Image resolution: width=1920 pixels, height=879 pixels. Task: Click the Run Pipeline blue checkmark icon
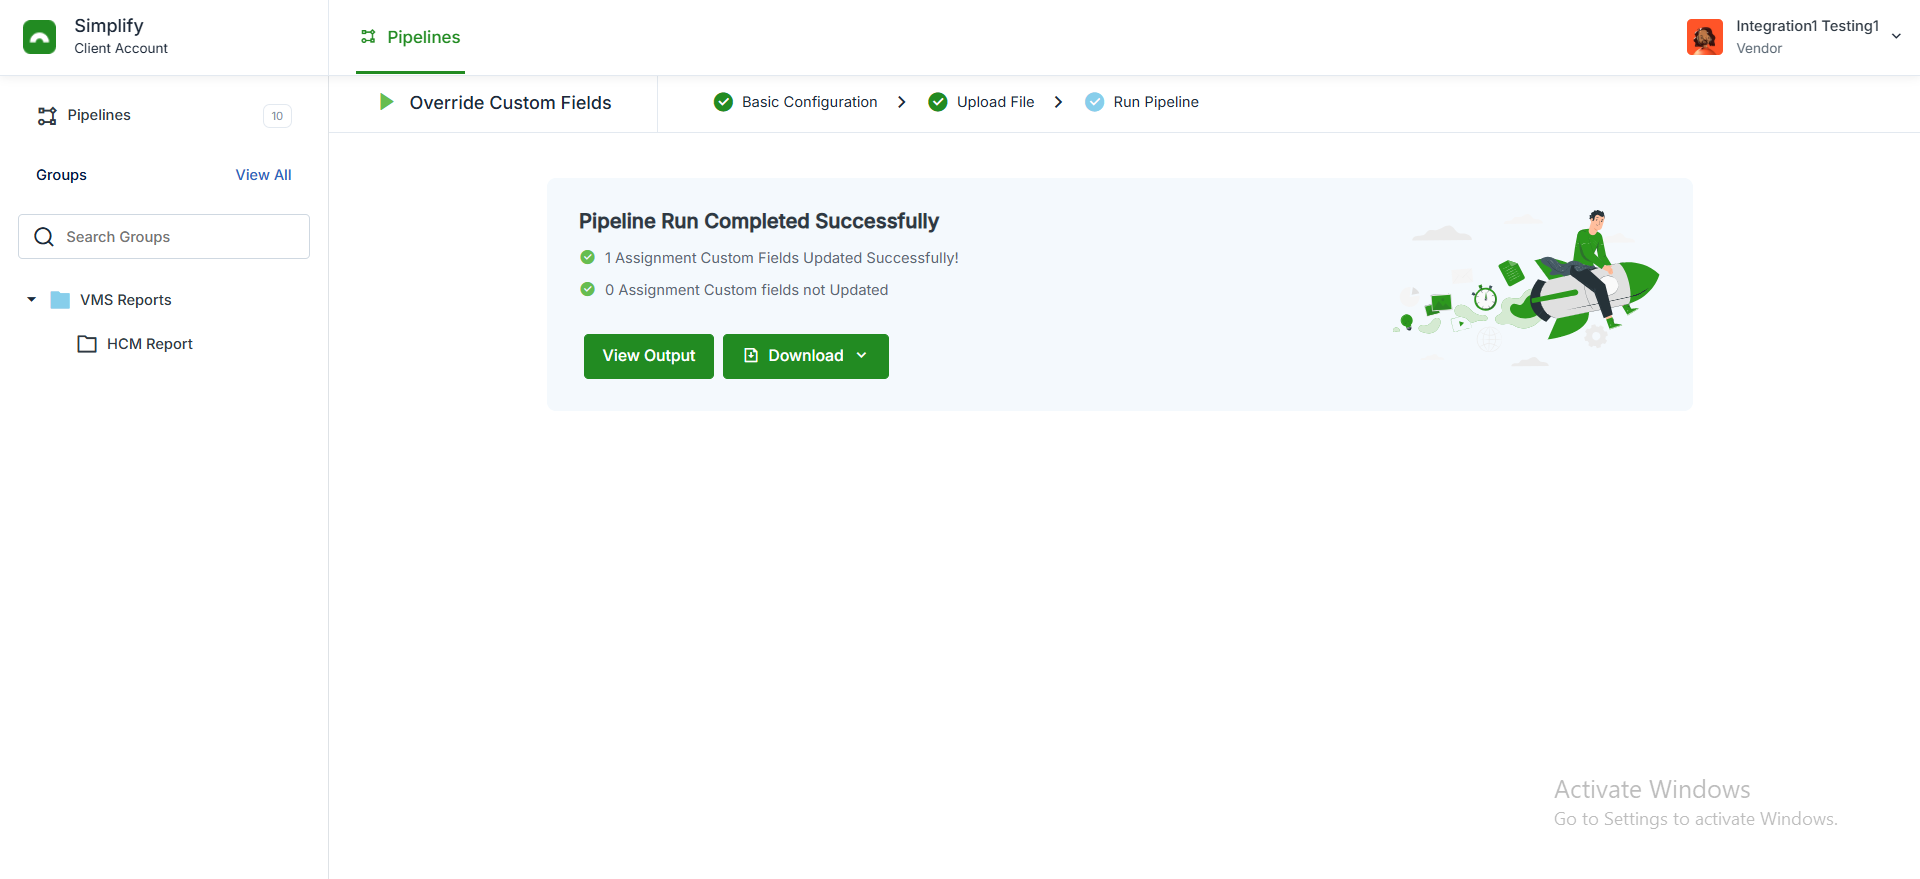[x=1095, y=102]
